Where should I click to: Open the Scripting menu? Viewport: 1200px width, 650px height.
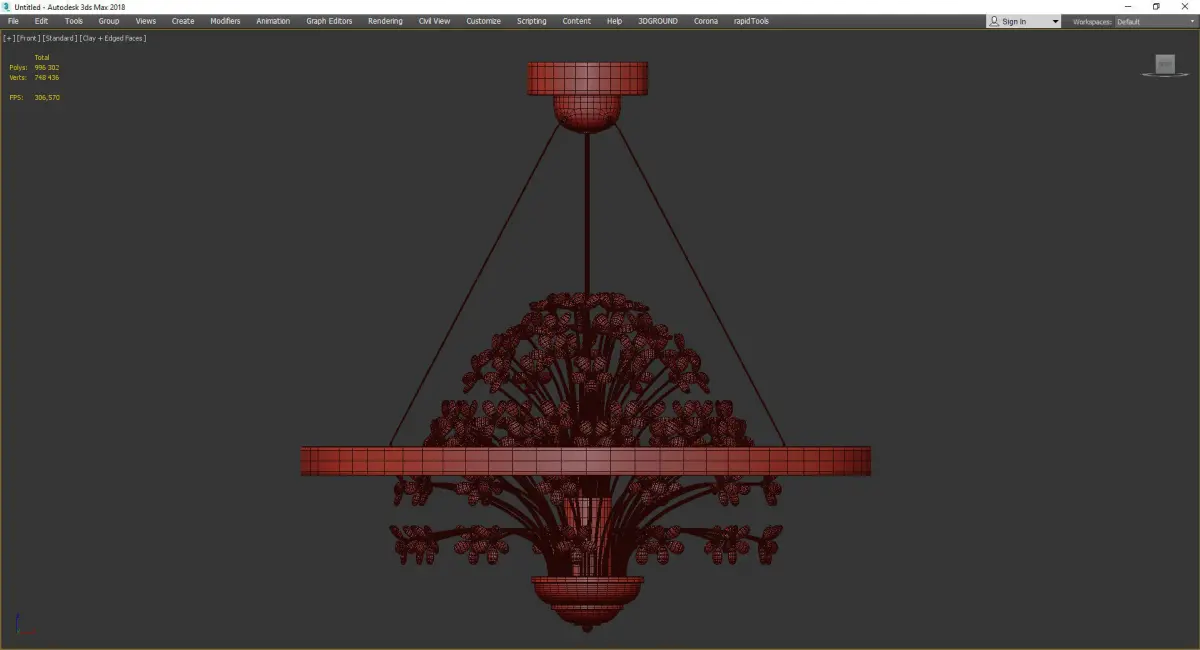click(x=531, y=21)
